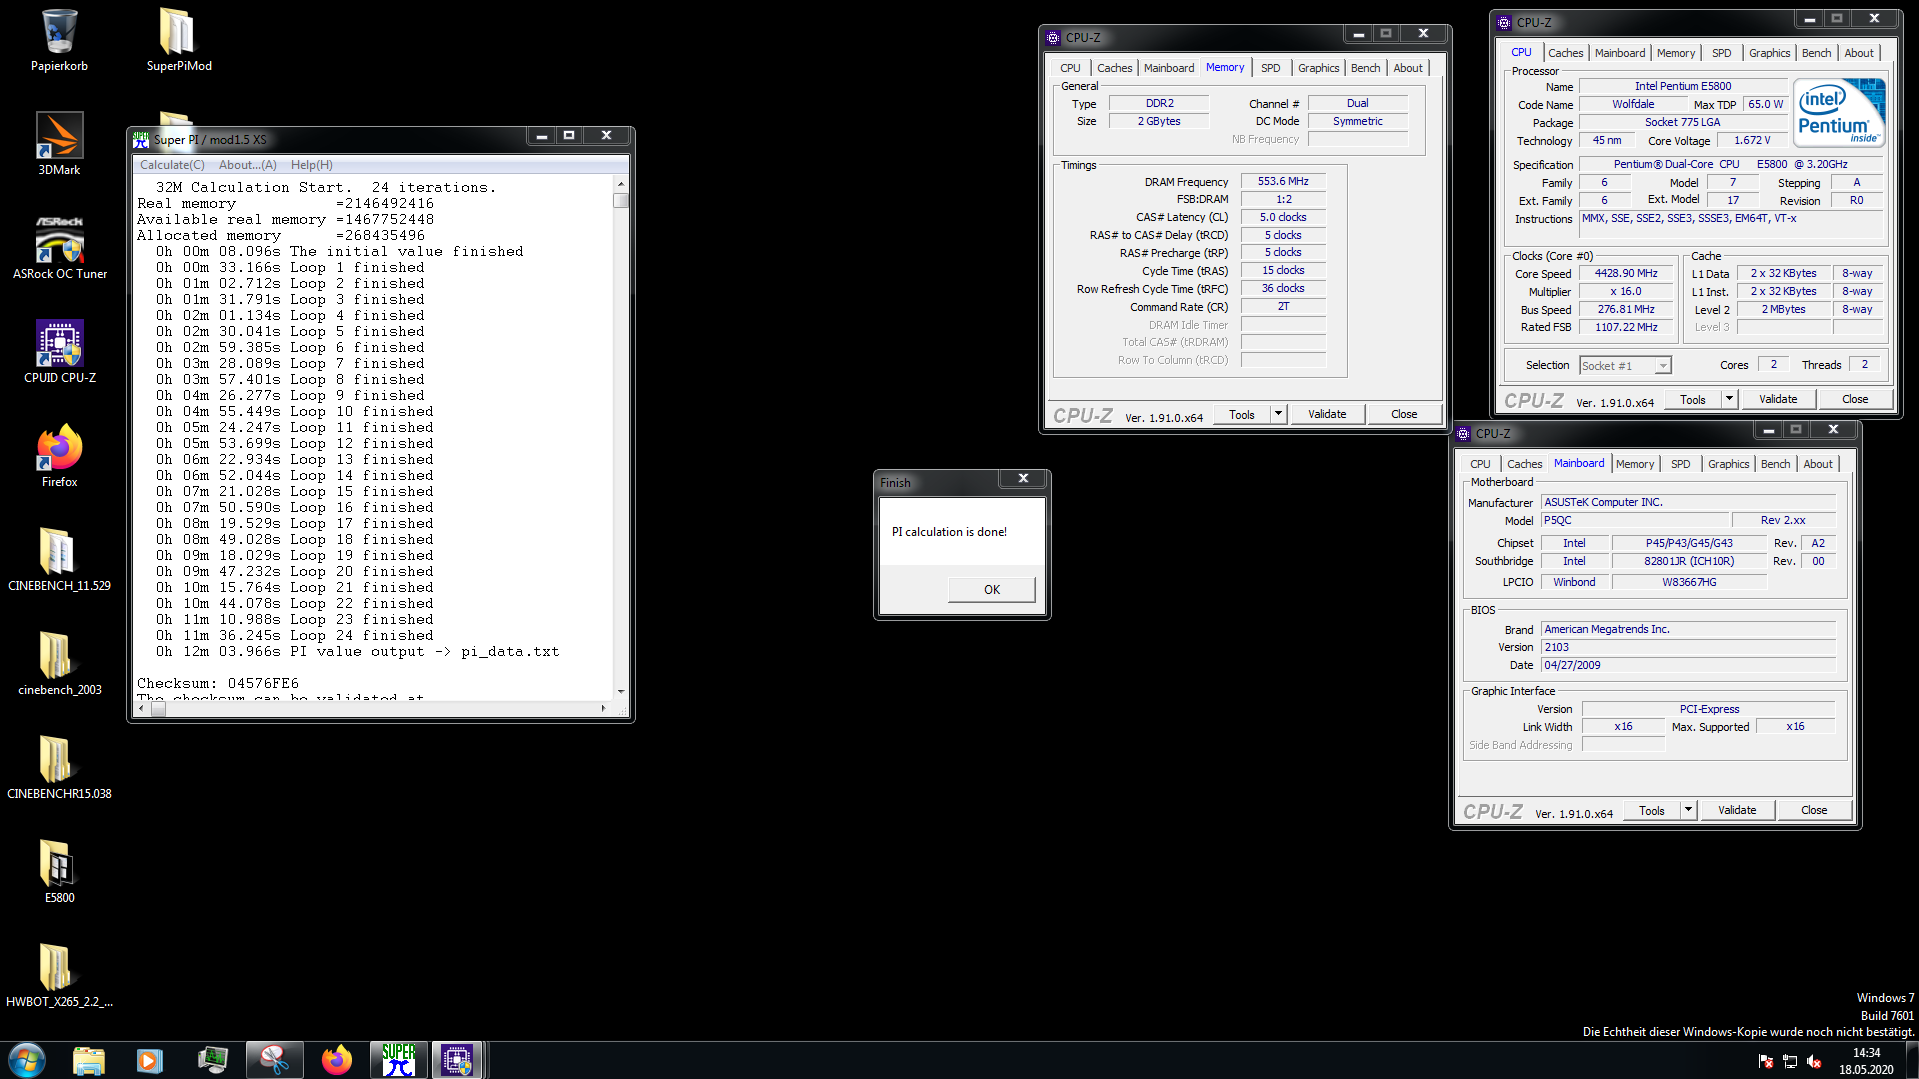Open Firefox from the desktop shortcut
Screen dimensions: 1919x1079
(59, 456)
